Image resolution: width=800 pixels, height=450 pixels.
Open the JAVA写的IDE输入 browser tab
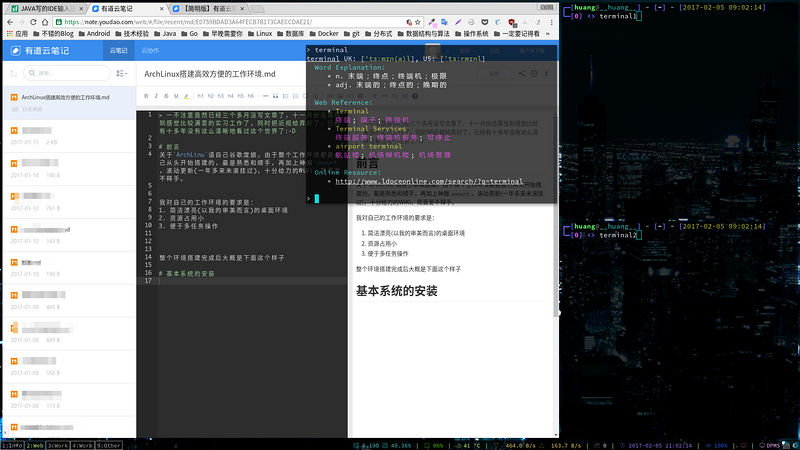pos(47,9)
